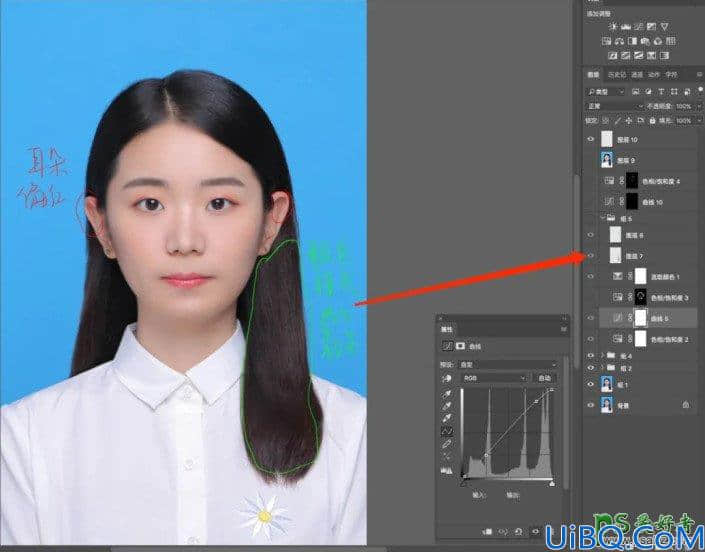Select the gray point eyedropper in Curves
This screenshot has height=552, width=705.
click(447, 406)
